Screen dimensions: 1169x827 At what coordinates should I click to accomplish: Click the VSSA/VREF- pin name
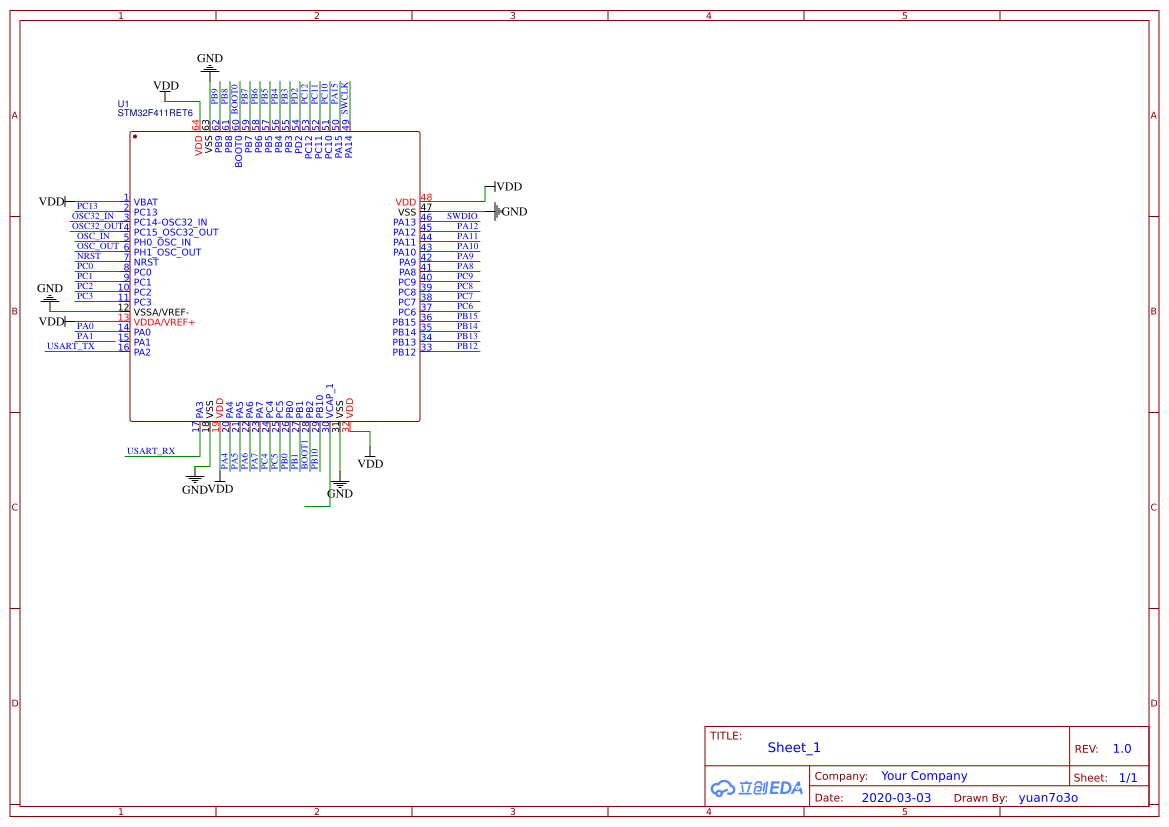(x=162, y=312)
